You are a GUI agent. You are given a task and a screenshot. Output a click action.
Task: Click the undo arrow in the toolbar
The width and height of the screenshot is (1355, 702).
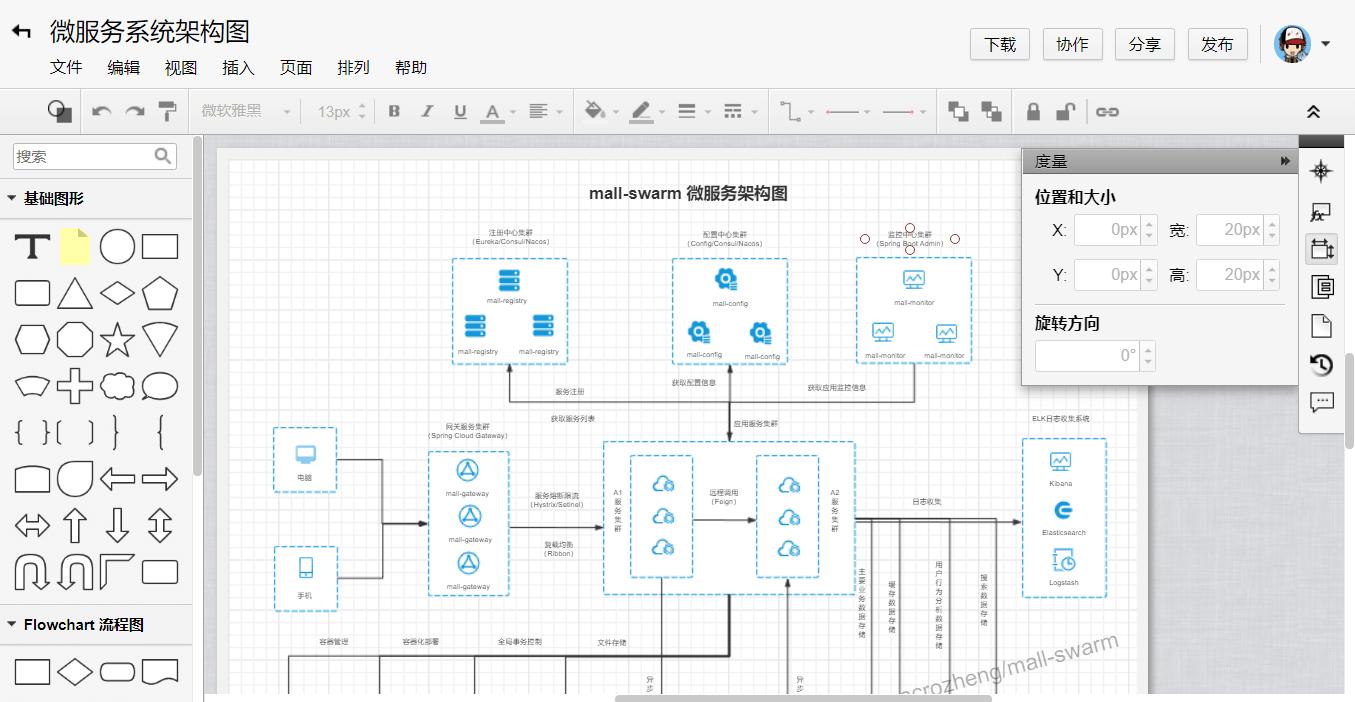click(x=101, y=111)
